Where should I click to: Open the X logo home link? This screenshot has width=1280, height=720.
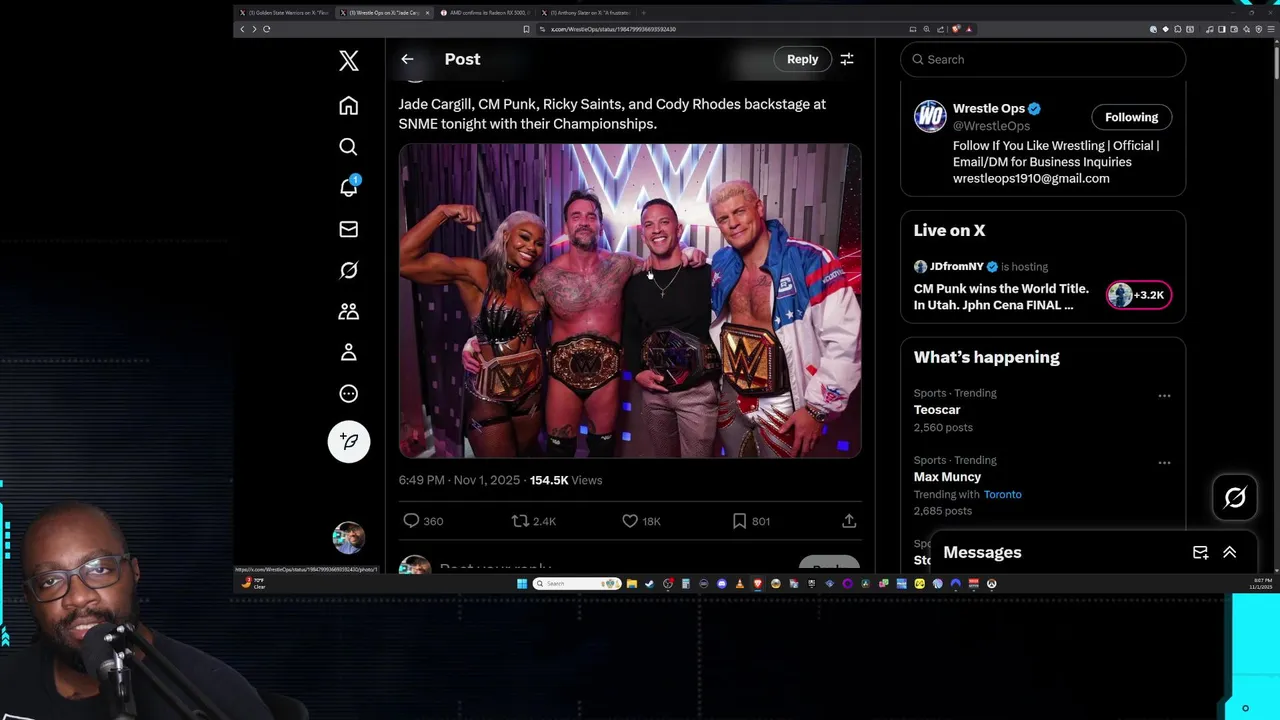348,61
